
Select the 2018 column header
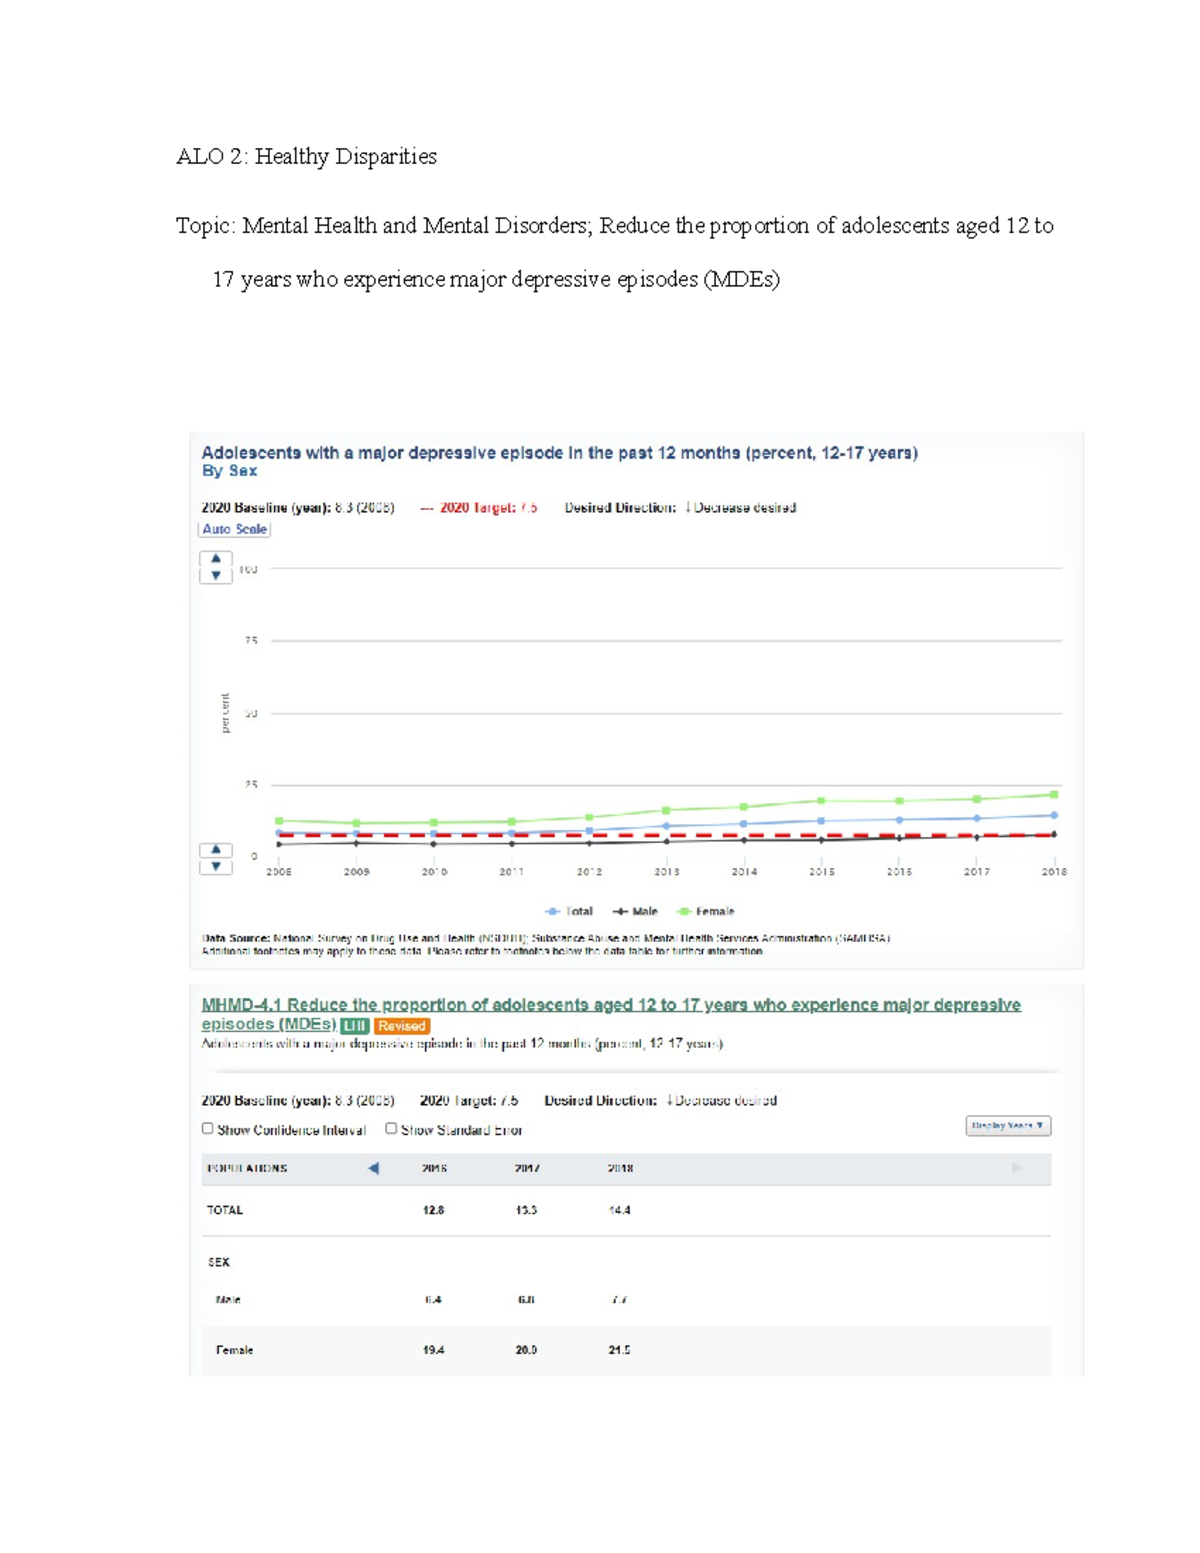click(x=620, y=1168)
